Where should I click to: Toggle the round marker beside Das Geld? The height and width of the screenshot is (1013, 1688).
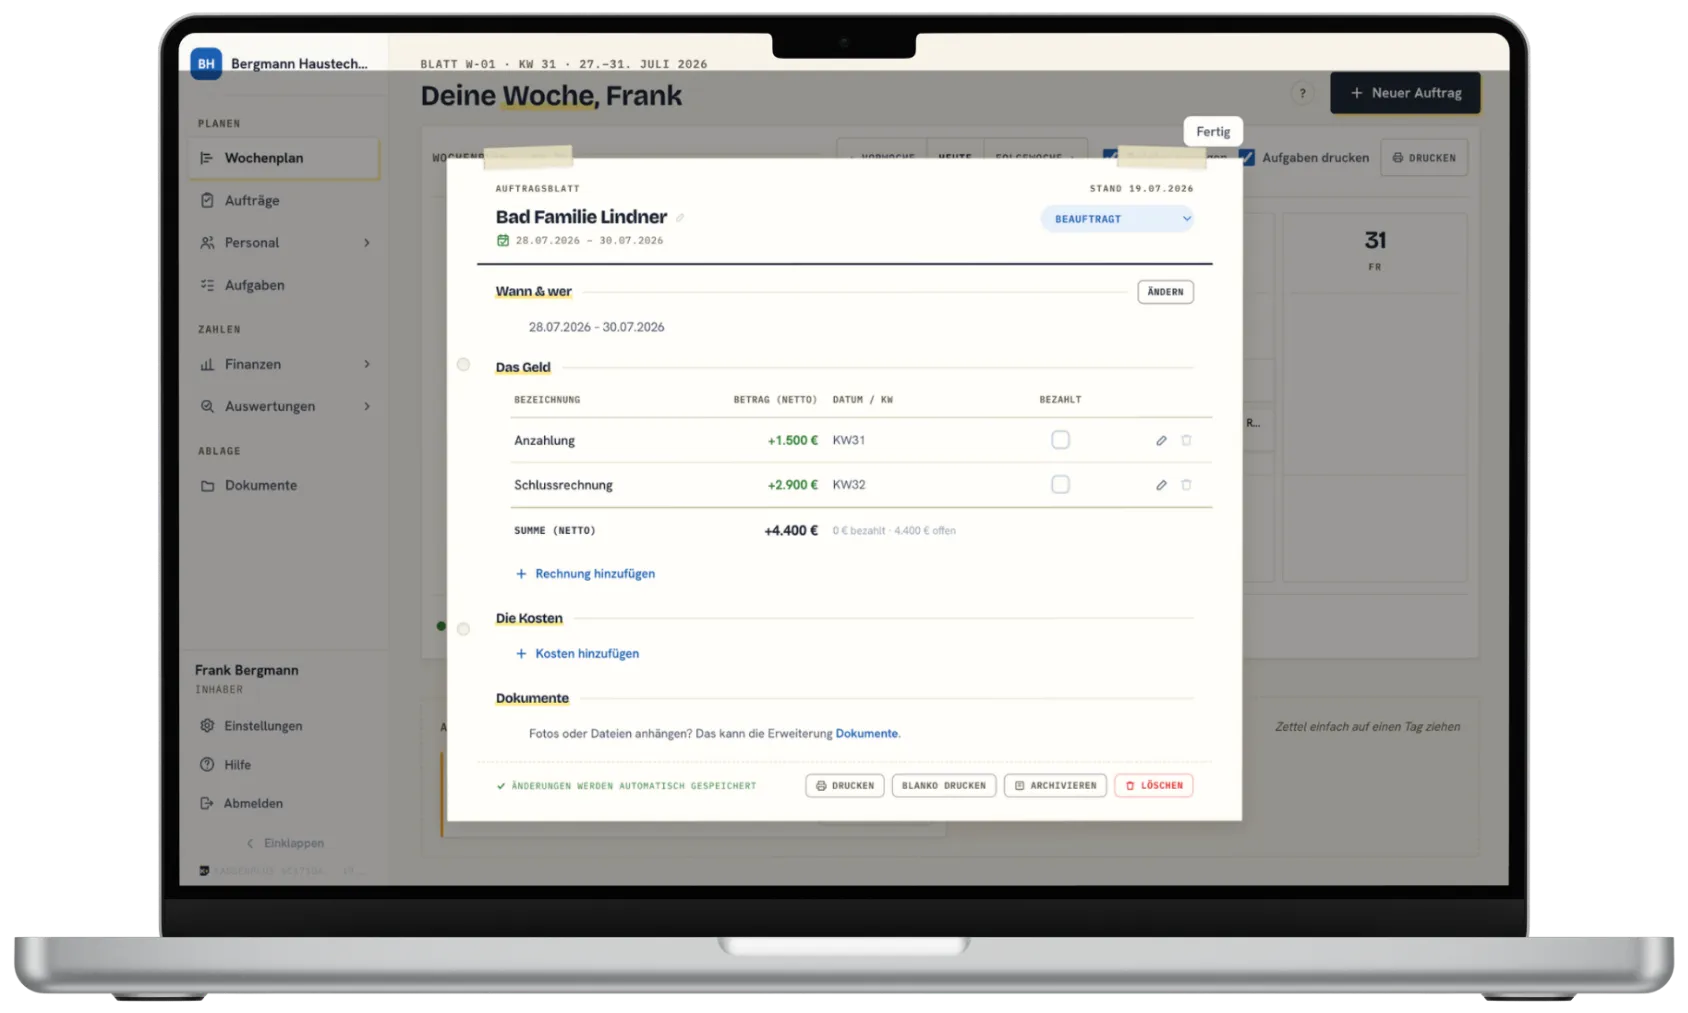[463, 365]
